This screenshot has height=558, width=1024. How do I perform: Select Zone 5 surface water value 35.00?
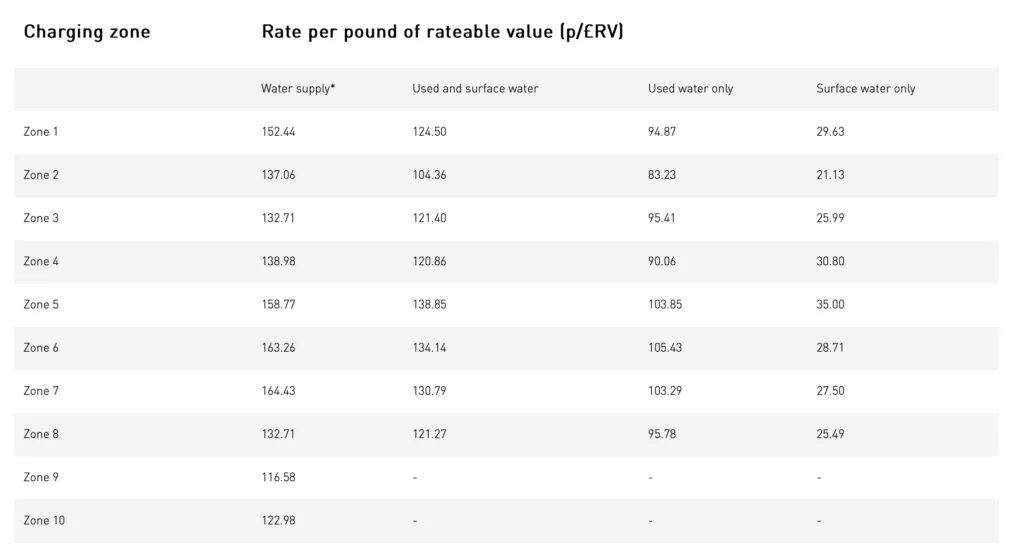point(830,304)
